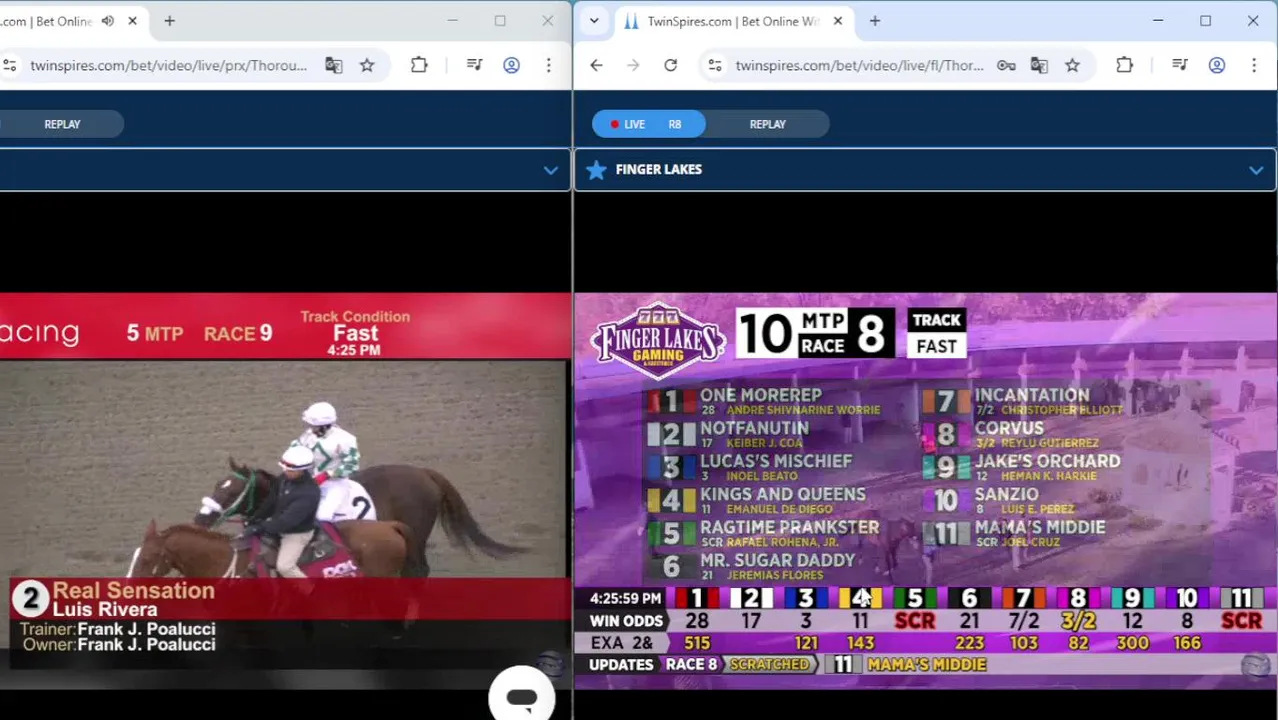Open Chrome menu dots in left window
The width and height of the screenshot is (1278, 720).
[548, 65]
